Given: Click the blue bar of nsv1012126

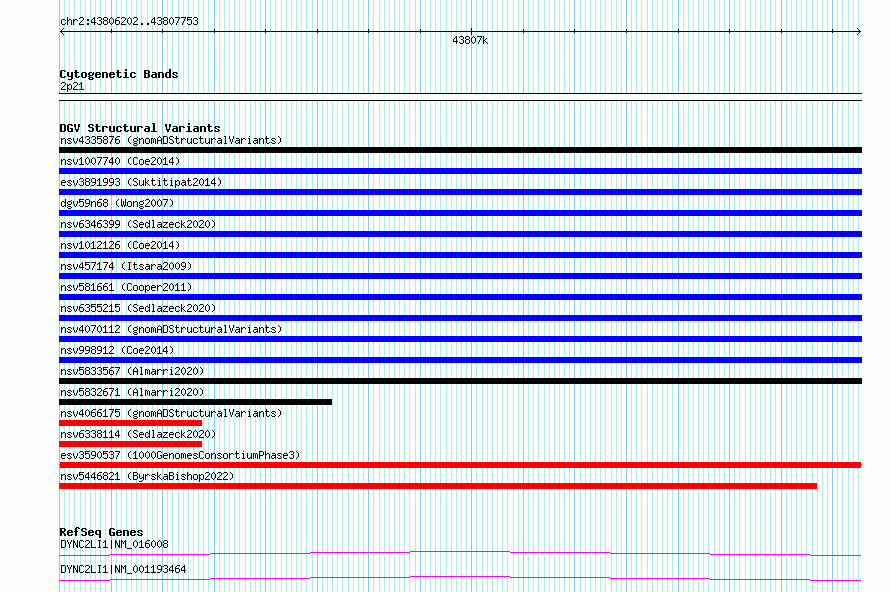Looking at the screenshot, I should tap(460, 255).
